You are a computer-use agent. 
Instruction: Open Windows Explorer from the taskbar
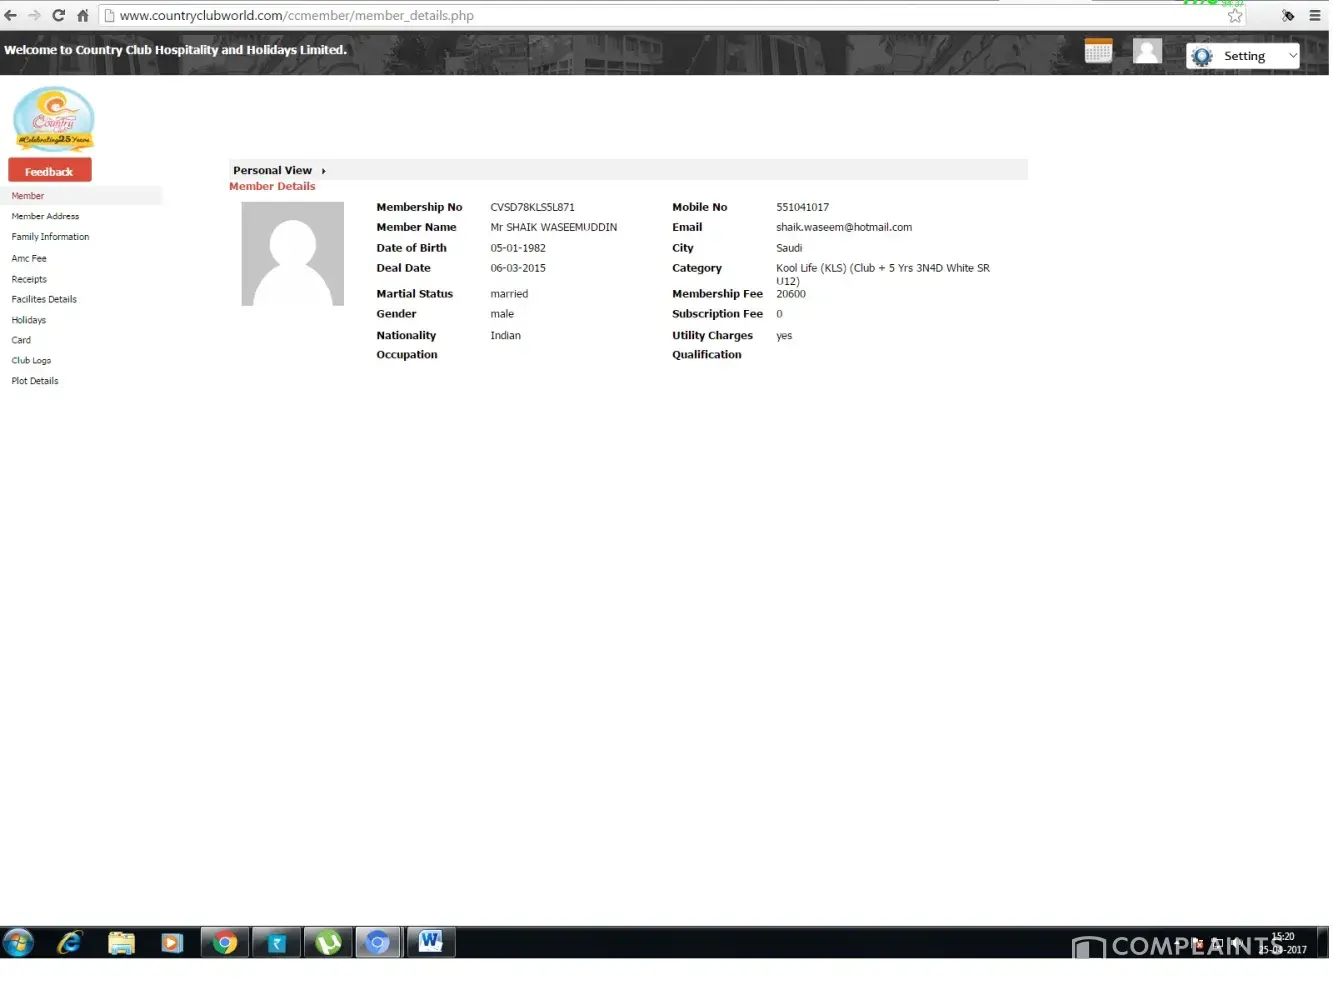click(121, 943)
